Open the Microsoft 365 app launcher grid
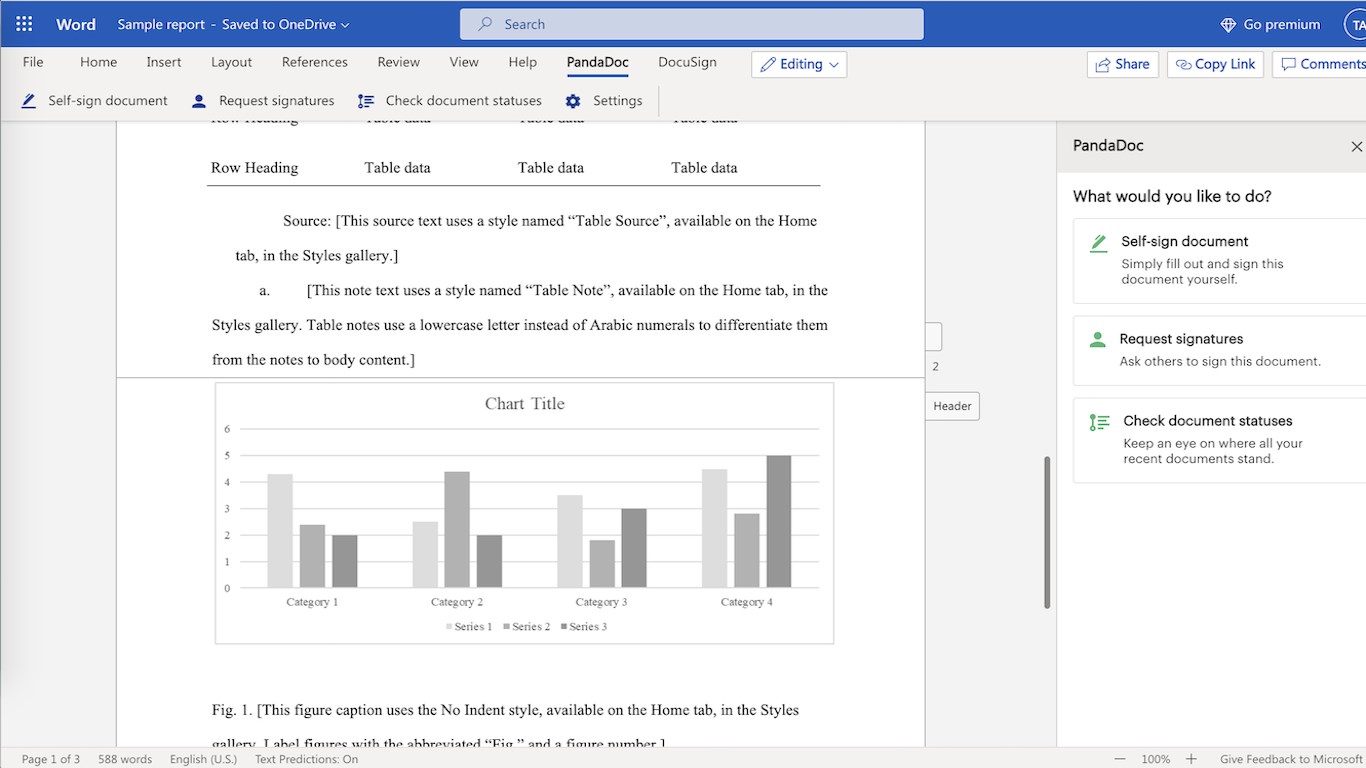This screenshot has height=768, width=1366. pos(24,24)
